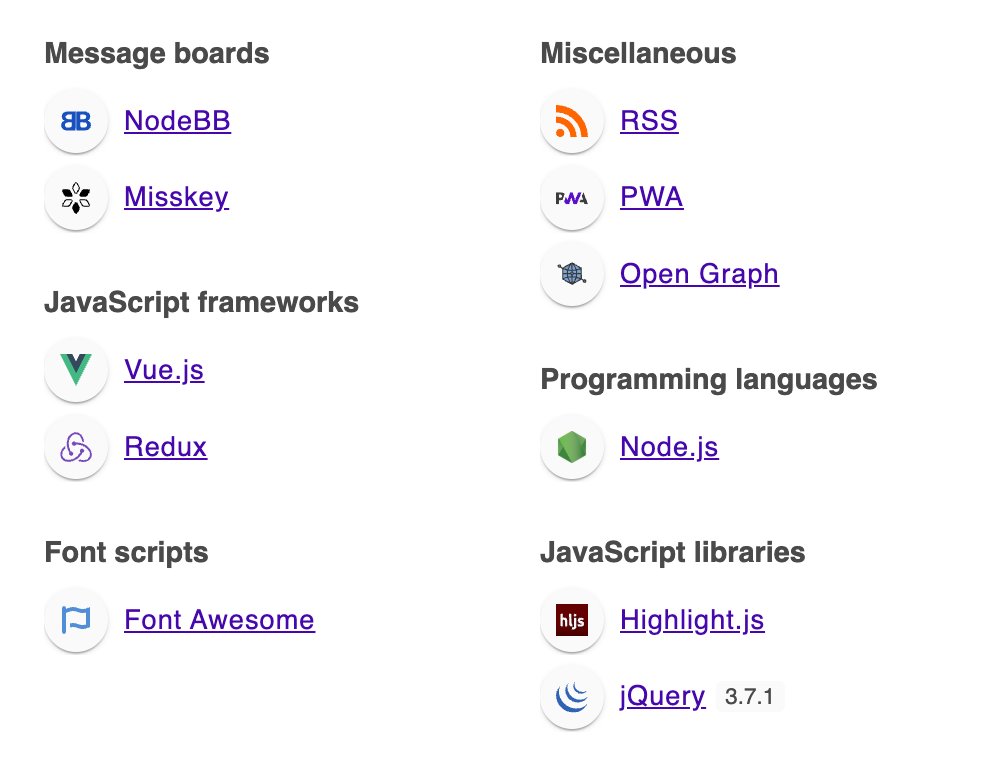
Task: Click the jQuery logo icon
Action: pos(572,697)
